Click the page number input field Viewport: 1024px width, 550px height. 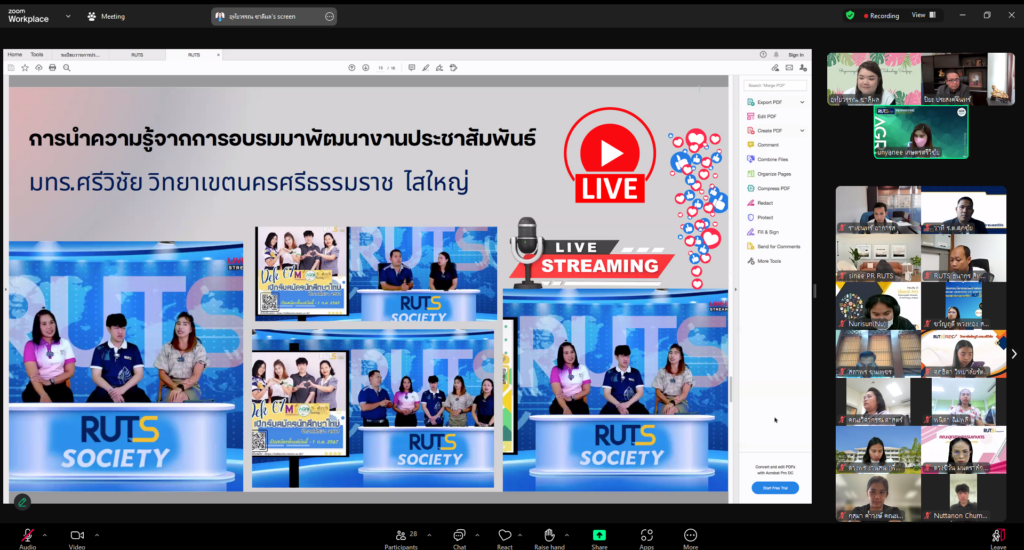381,68
